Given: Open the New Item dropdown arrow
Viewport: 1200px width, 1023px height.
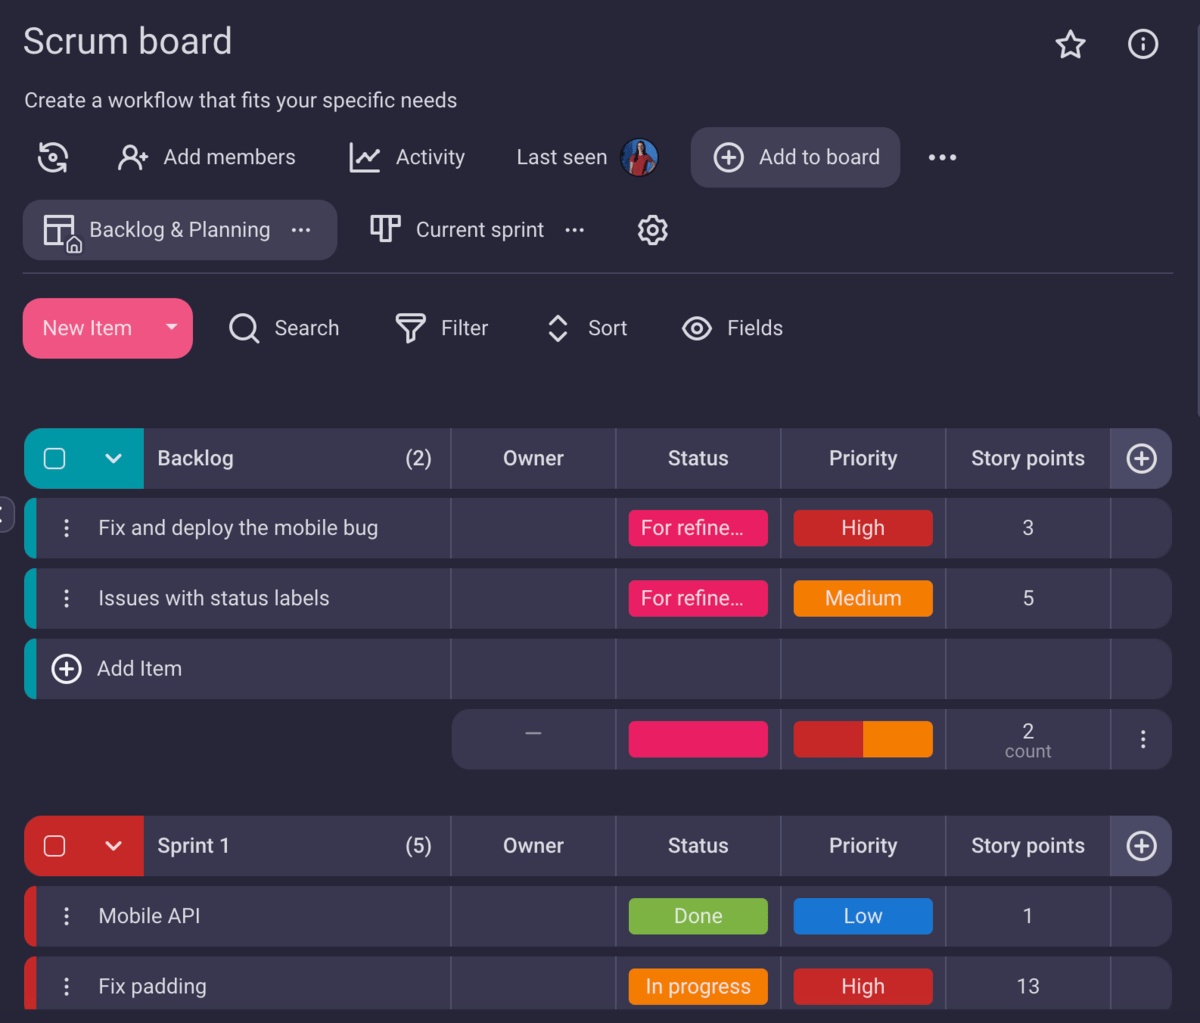Looking at the screenshot, I should [171, 328].
